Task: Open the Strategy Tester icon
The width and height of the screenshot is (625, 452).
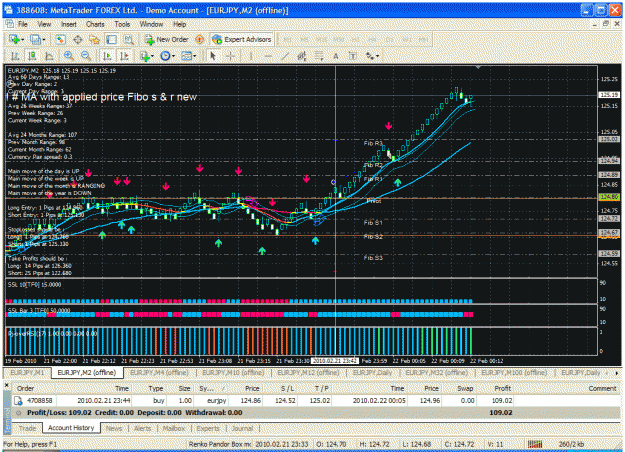Action: tap(128, 39)
